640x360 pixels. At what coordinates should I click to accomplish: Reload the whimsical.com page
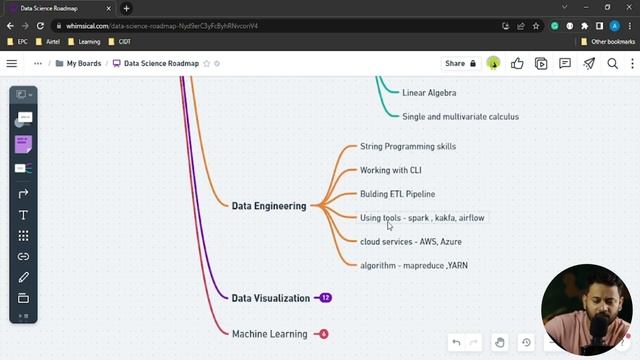tap(40, 26)
